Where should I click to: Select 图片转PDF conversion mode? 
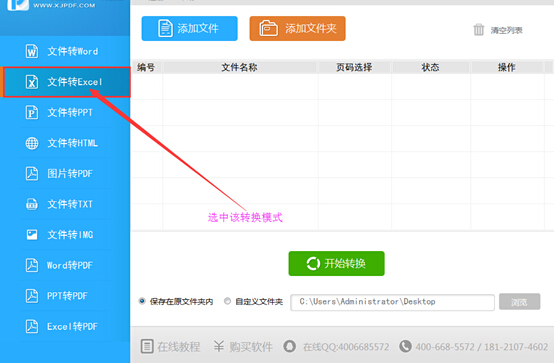click(65, 174)
